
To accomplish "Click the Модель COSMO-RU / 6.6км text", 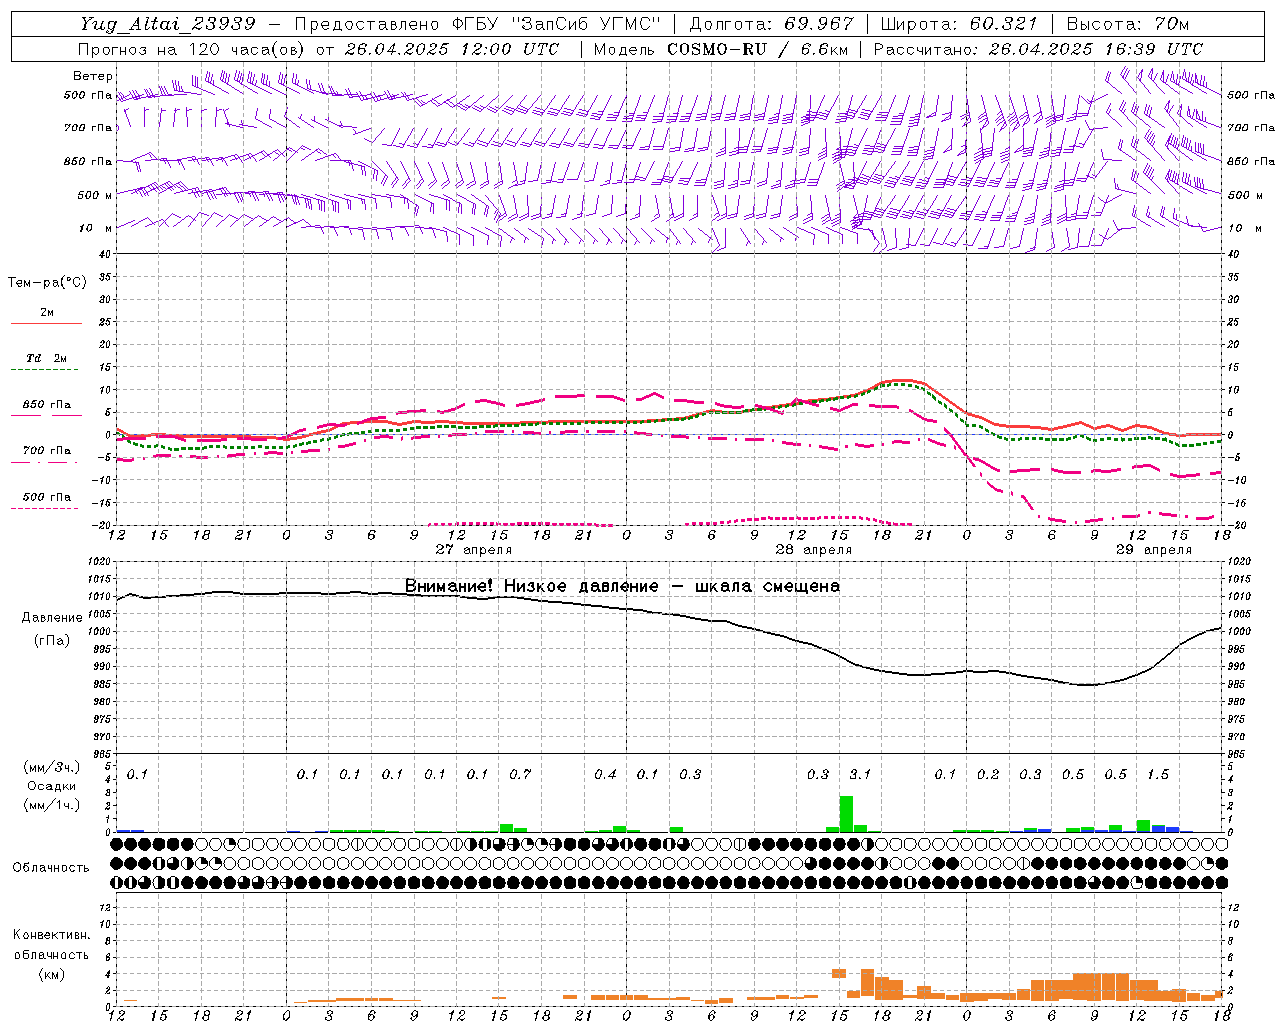I will click(x=719, y=49).
